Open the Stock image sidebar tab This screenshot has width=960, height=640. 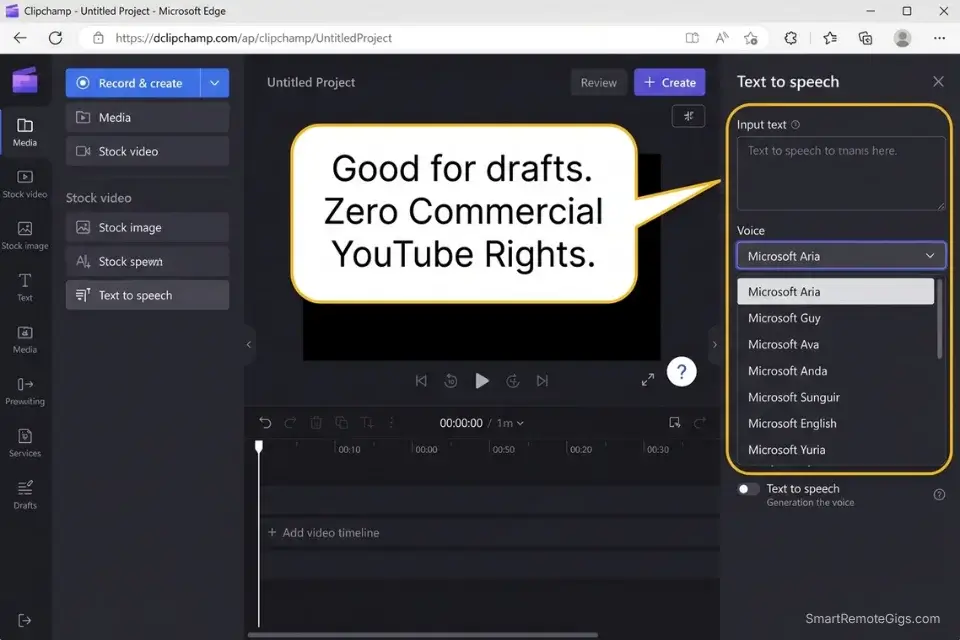tap(25, 236)
